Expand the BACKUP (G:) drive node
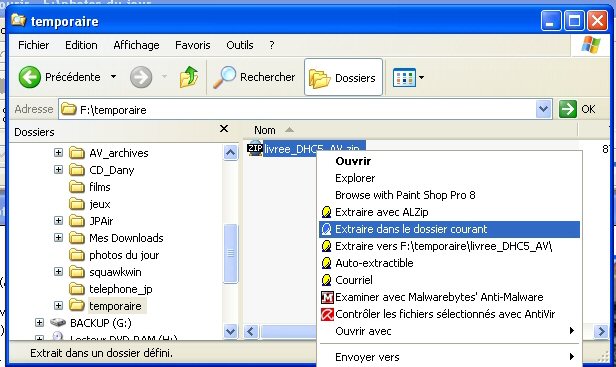The width and height of the screenshot is (616, 367). click(x=39, y=323)
